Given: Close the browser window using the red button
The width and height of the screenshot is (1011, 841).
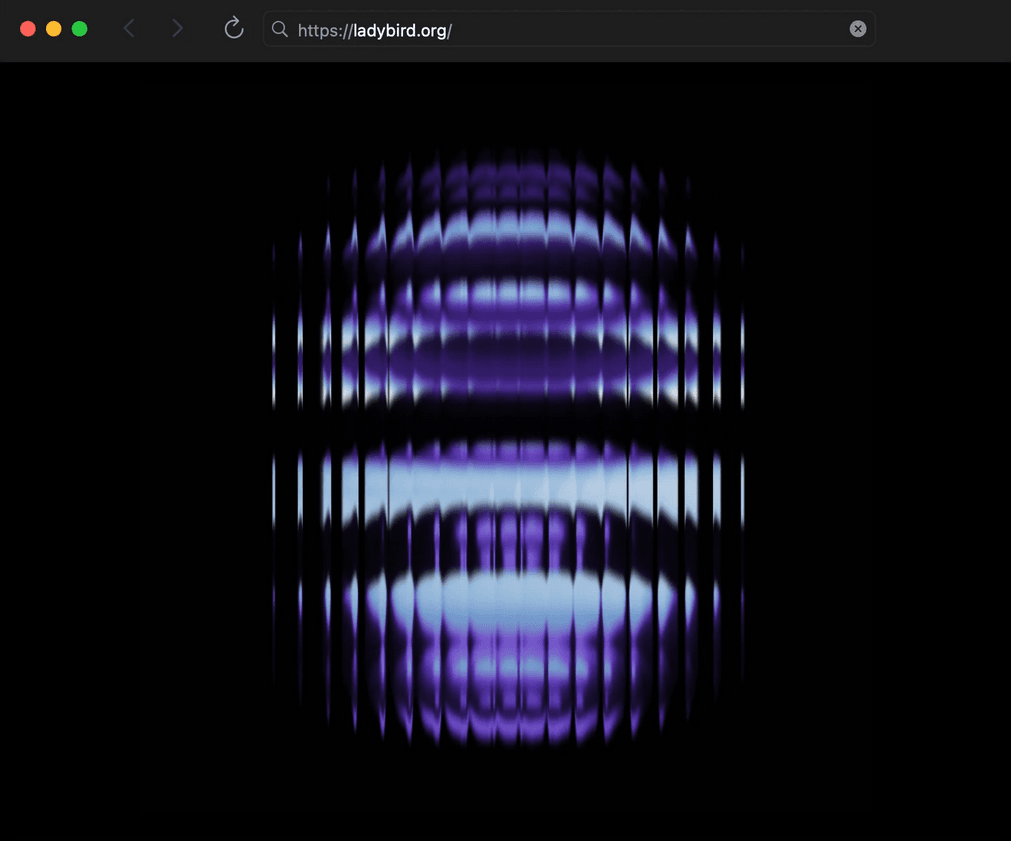Looking at the screenshot, I should (x=28, y=29).
